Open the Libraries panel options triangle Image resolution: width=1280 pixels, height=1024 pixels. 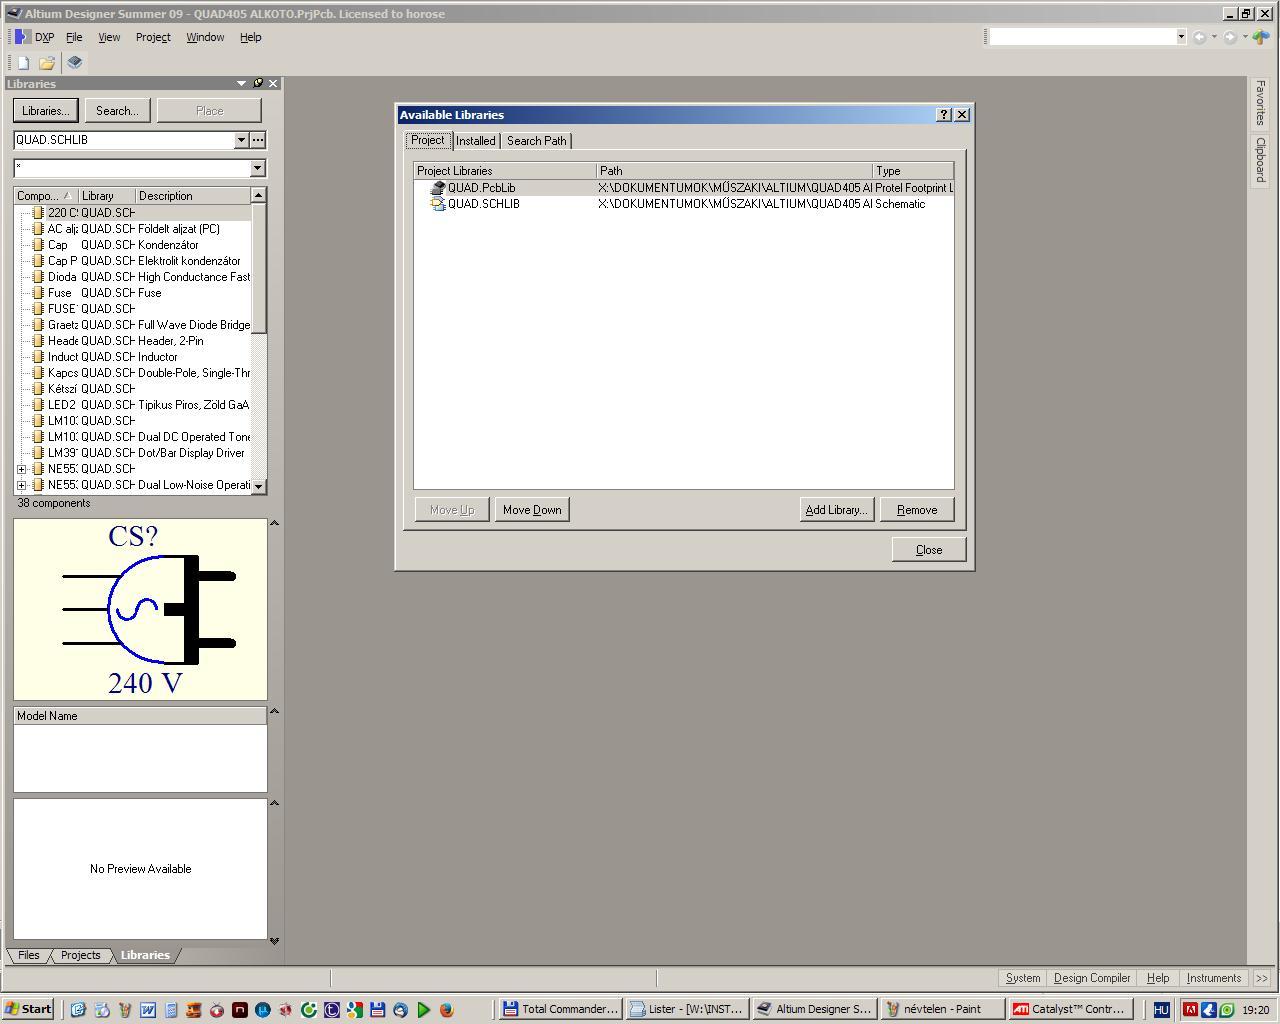point(241,84)
